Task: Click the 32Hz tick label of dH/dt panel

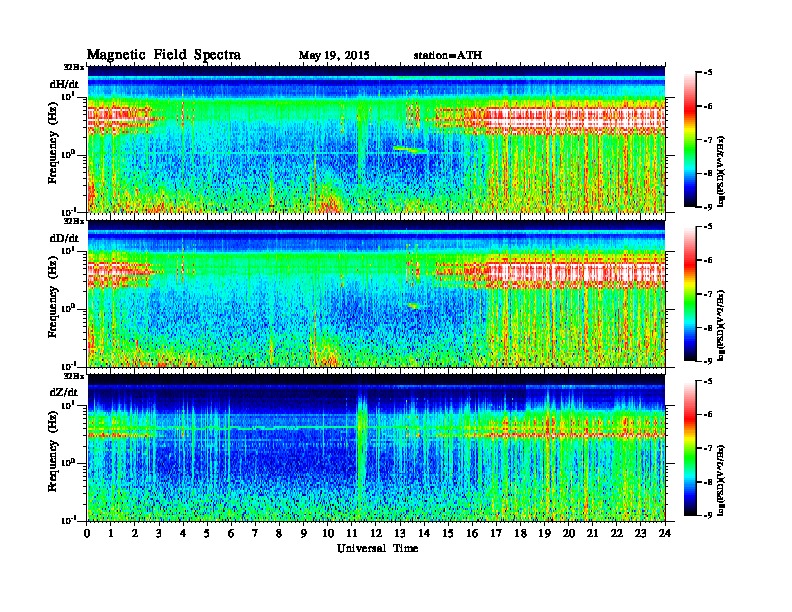Action: pos(74,67)
